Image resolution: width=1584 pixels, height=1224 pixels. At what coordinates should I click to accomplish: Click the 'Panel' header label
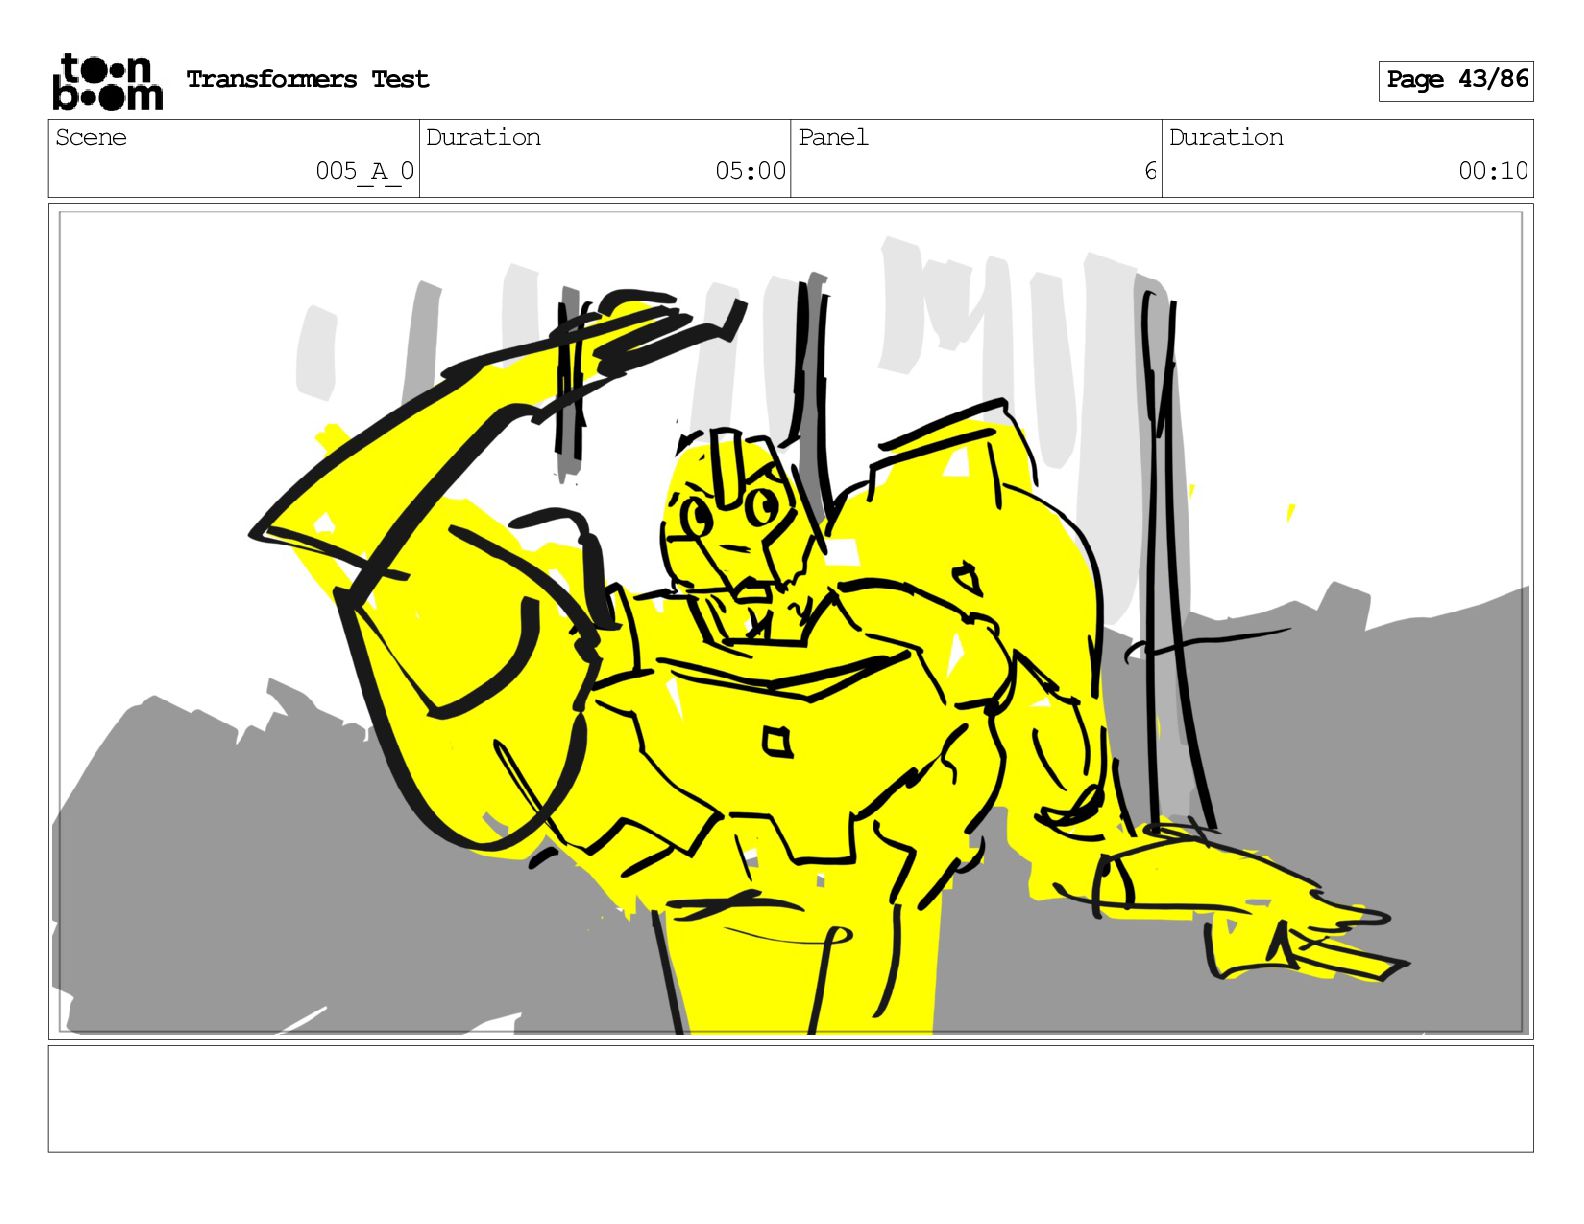click(833, 137)
